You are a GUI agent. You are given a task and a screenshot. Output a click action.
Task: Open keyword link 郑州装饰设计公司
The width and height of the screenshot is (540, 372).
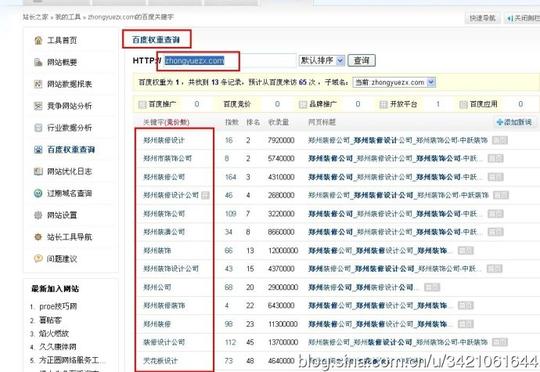171,269
